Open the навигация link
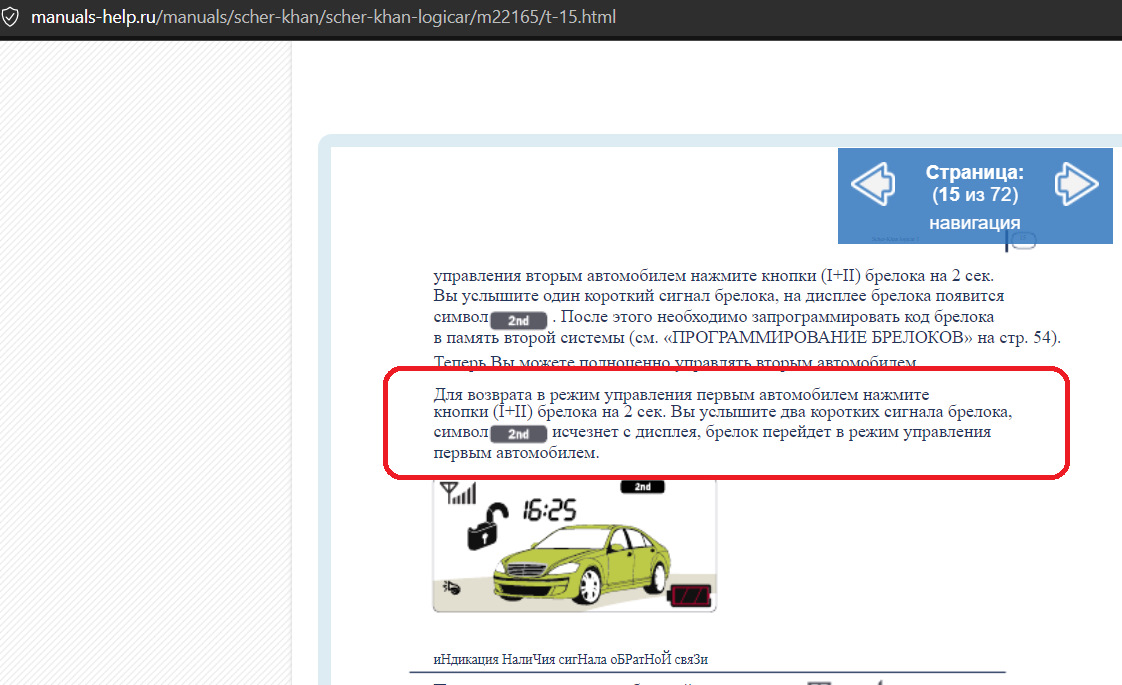 974,223
